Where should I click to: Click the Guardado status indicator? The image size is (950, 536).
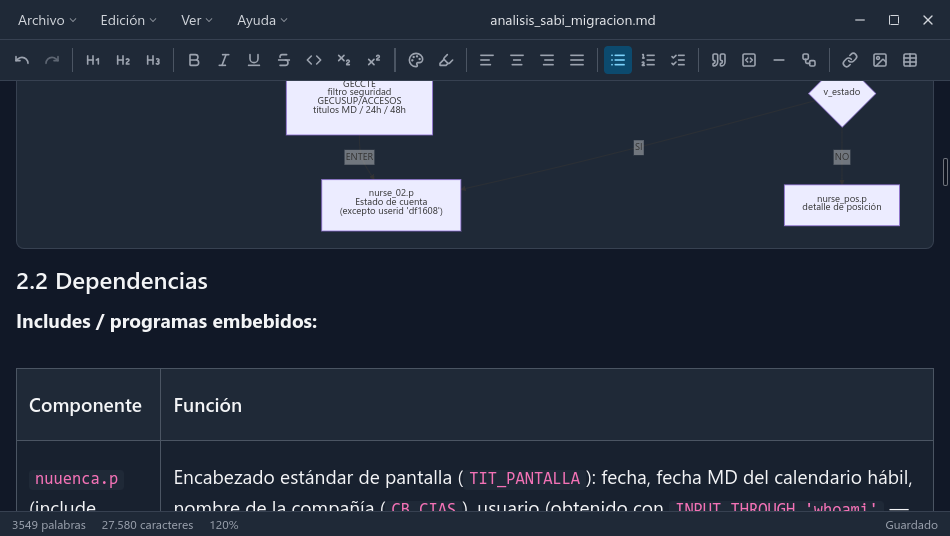point(911,525)
